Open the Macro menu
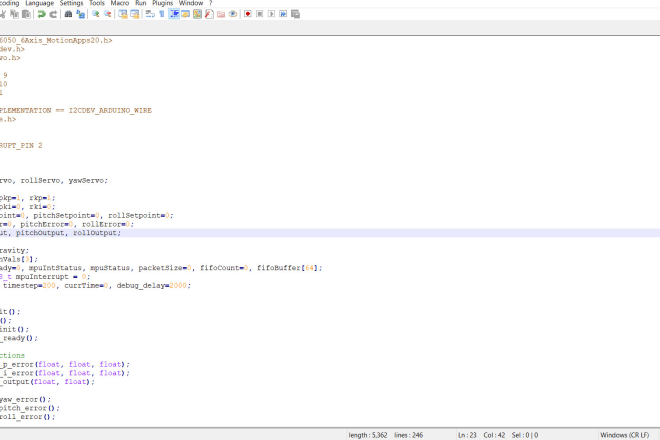Screen dimensions: 660x440 pos(120,3)
